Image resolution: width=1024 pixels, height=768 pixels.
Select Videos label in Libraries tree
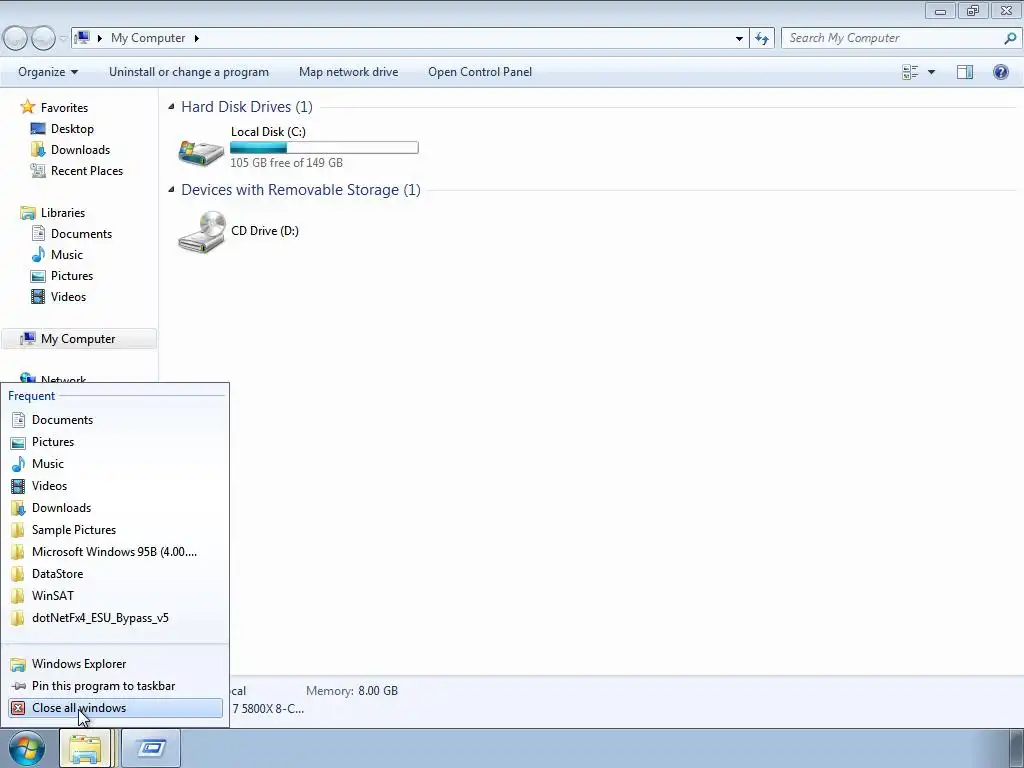click(69, 296)
